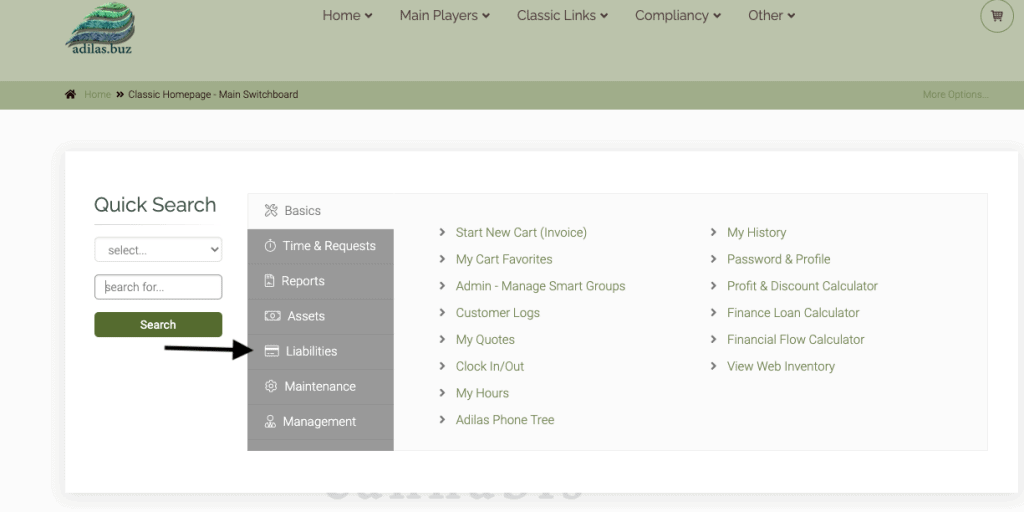The height and width of the screenshot is (512, 1024).
Task: Open View Web Inventory link
Action: (x=780, y=366)
